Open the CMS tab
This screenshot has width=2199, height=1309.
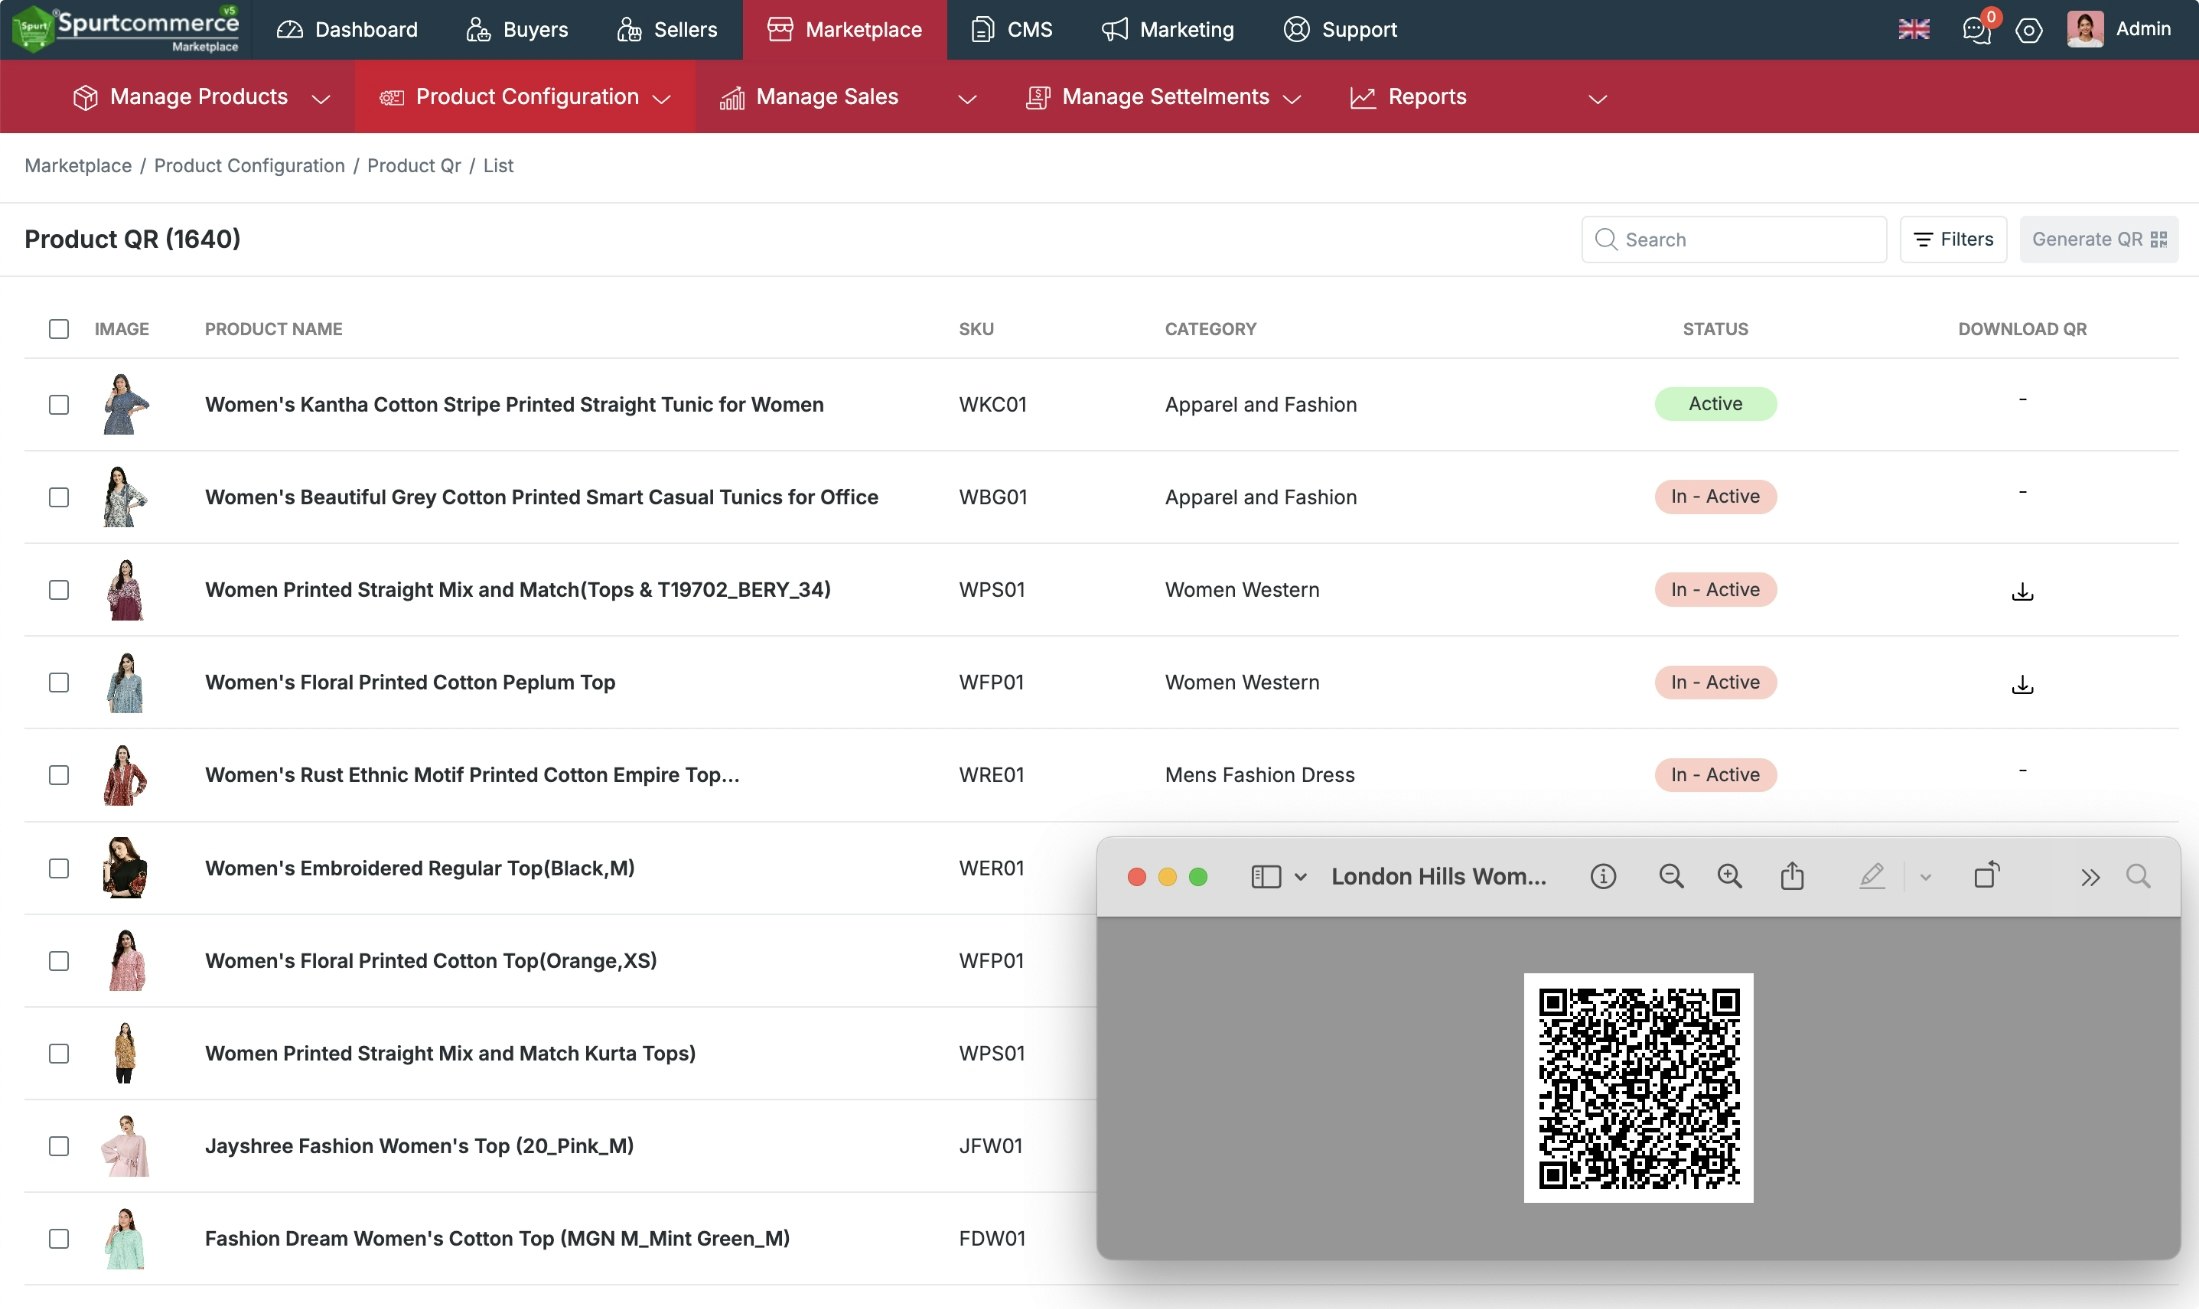[x=1011, y=30]
